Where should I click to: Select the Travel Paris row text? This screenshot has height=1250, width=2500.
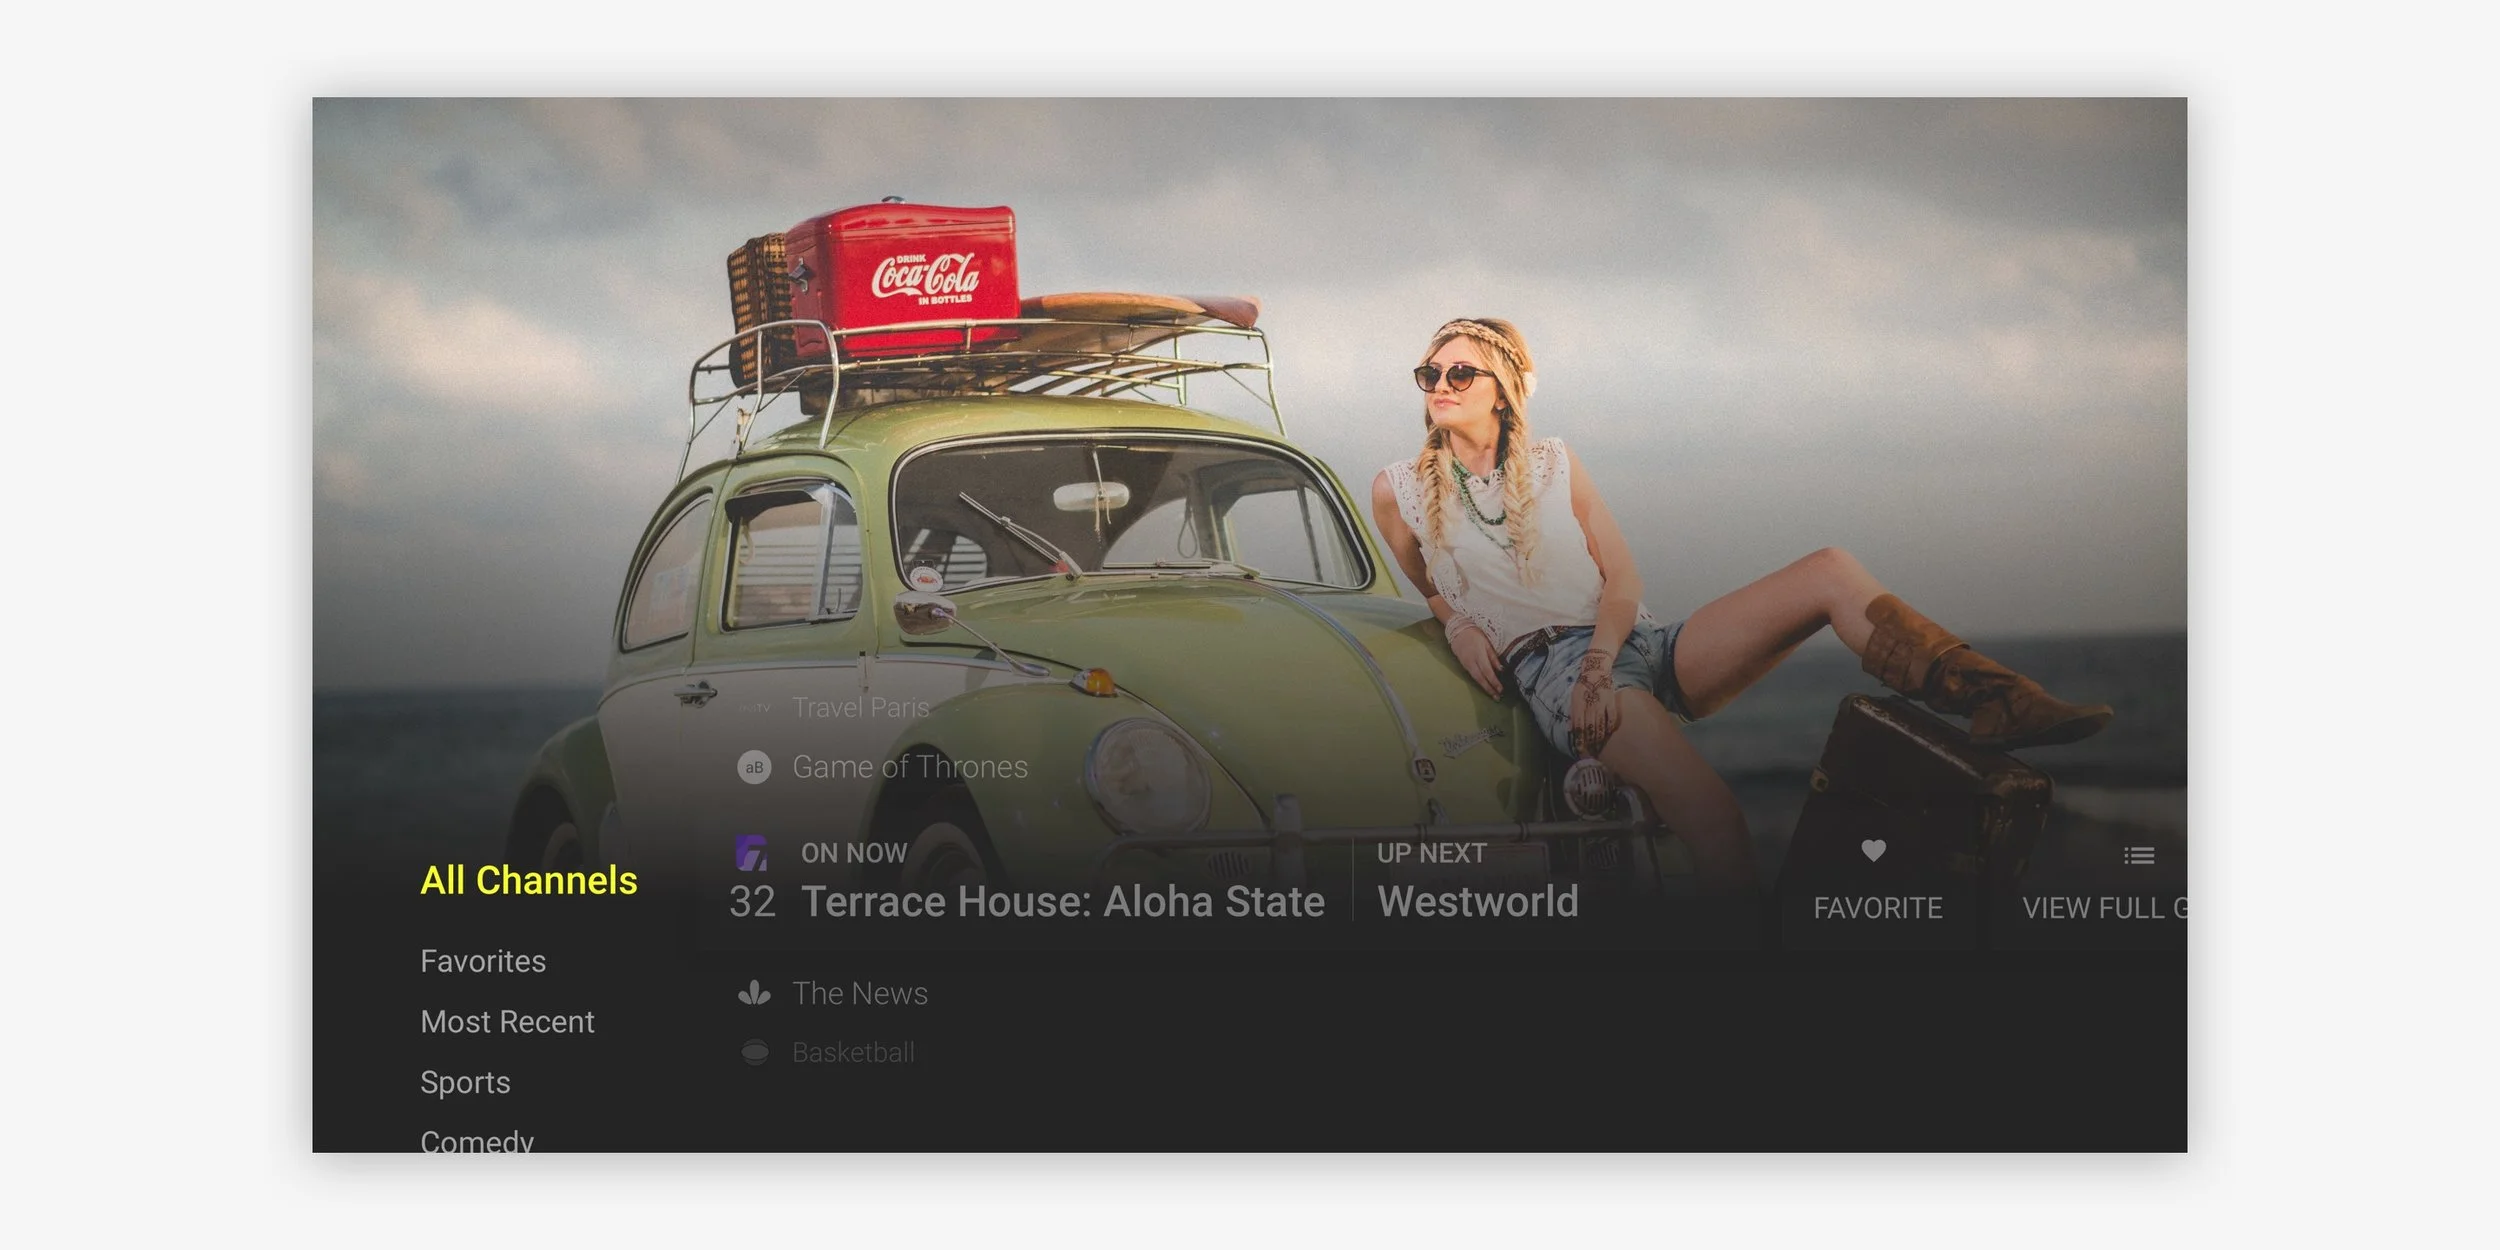coord(860,708)
